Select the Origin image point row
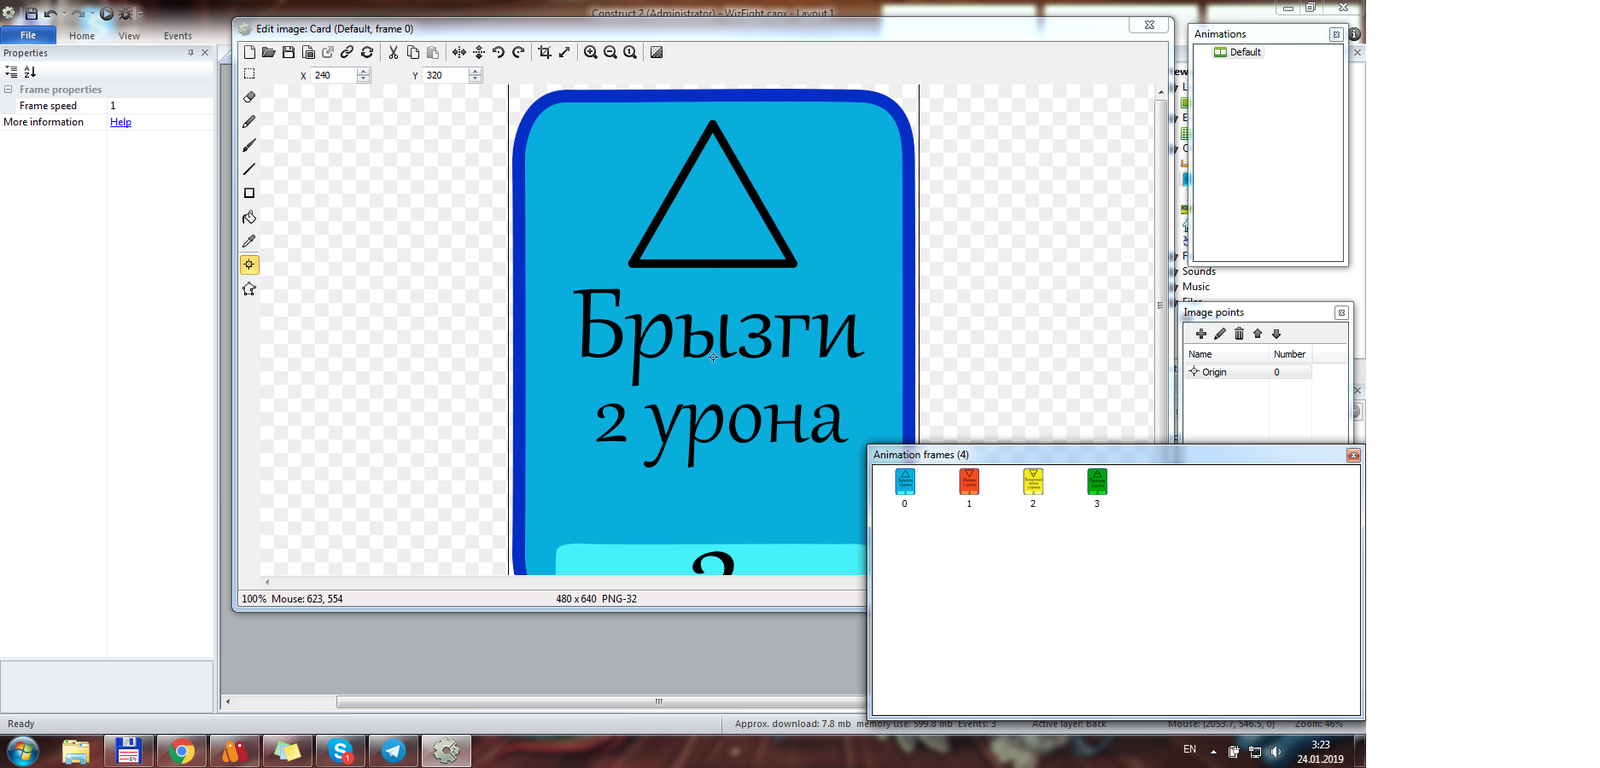 tap(1248, 372)
